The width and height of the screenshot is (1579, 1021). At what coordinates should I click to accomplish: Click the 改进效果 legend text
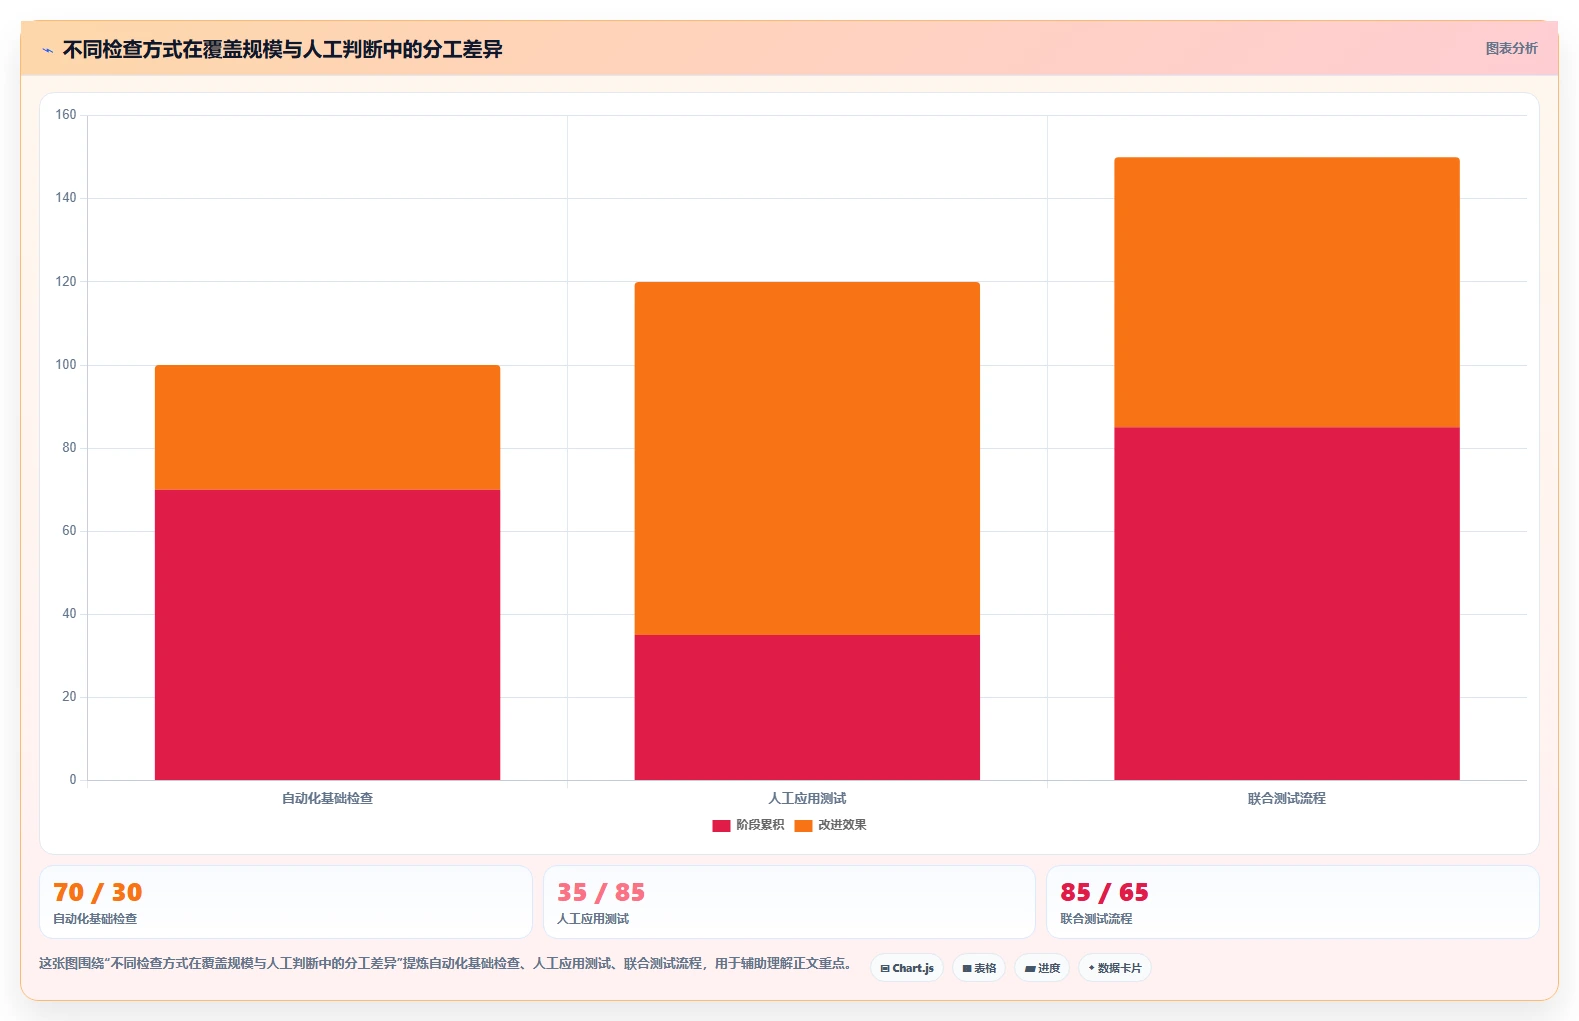tap(842, 825)
